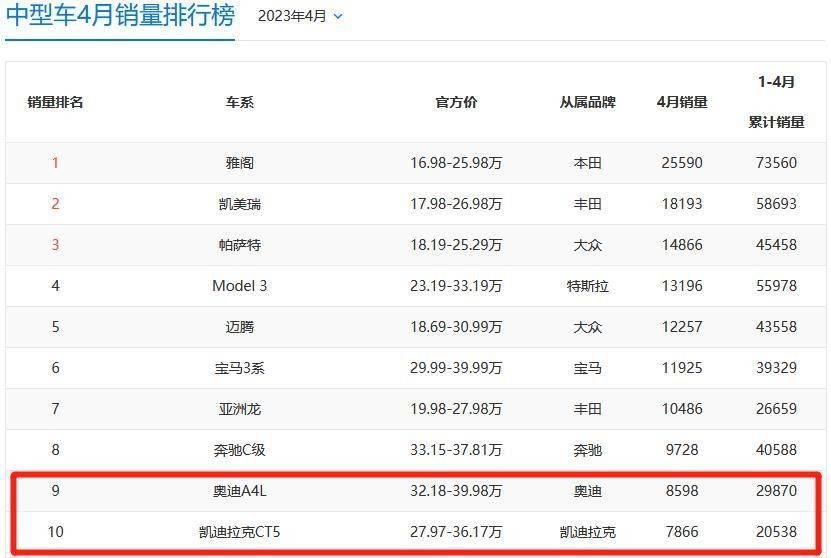Screen dimensions: 831x558
Task: Open the 奥迪A4L car series link
Action: click(240, 491)
